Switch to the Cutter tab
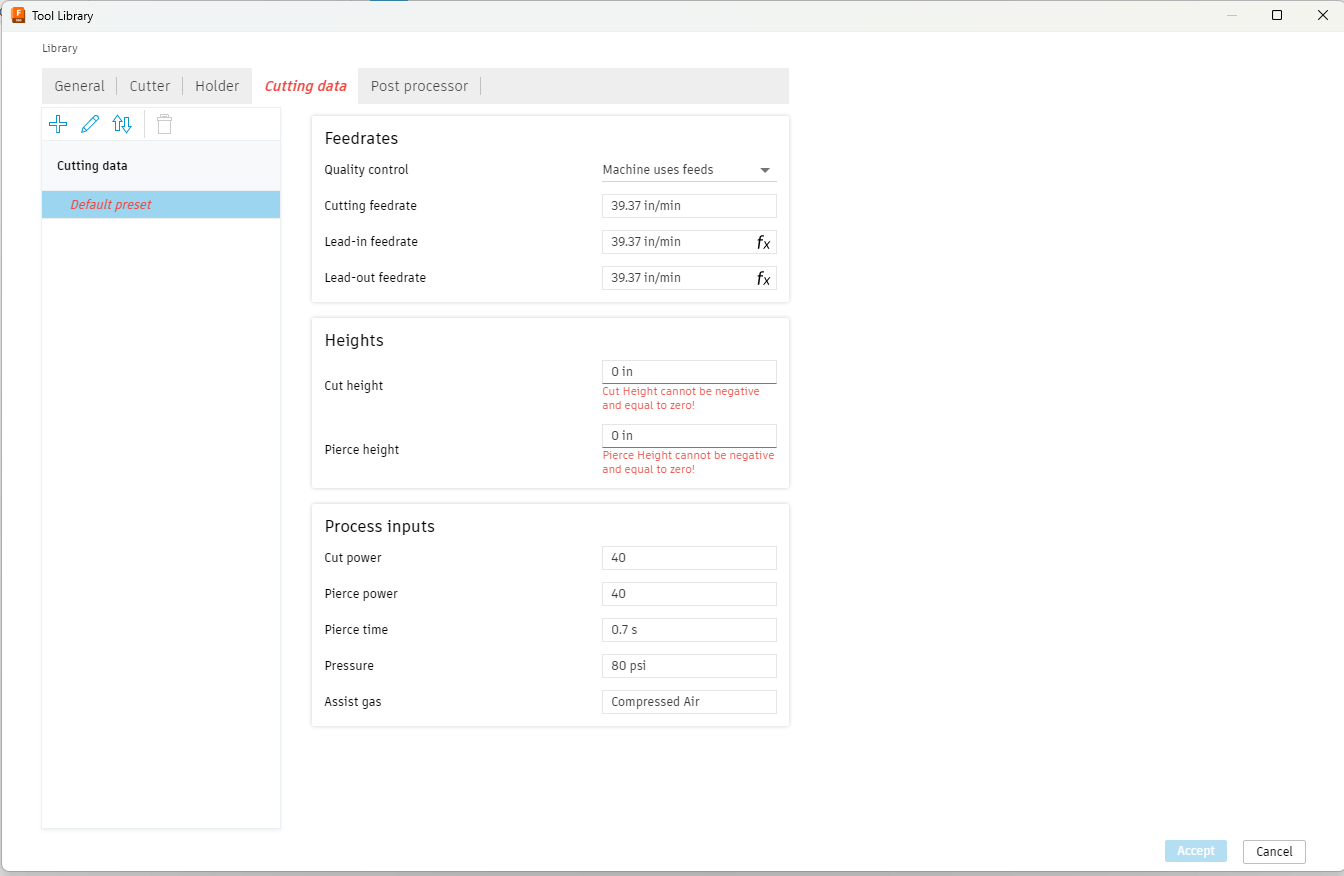The height and width of the screenshot is (876, 1344). click(149, 85)
